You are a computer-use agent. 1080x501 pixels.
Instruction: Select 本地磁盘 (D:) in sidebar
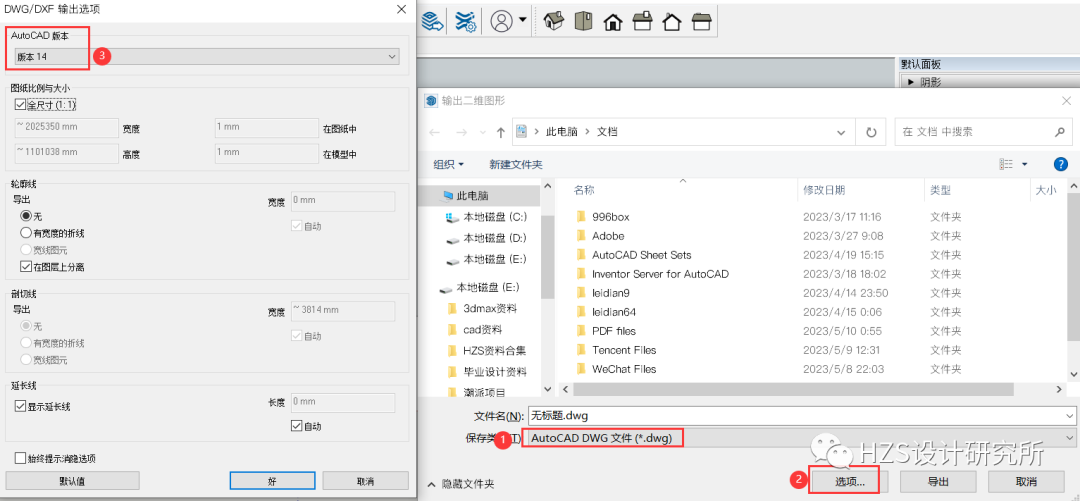[486, 238]
